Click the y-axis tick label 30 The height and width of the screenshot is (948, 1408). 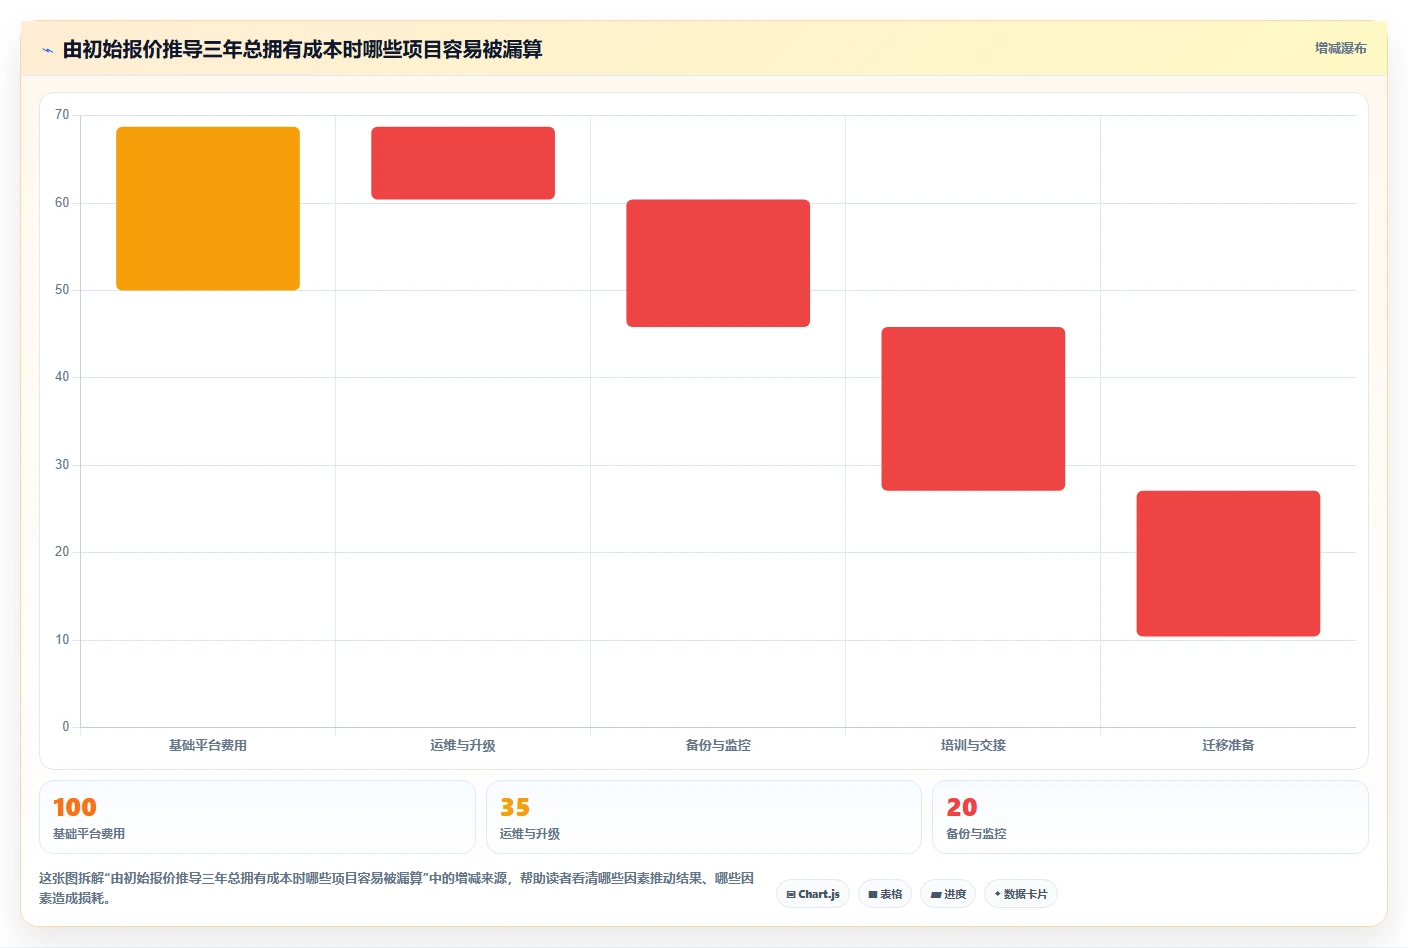coord(62,465)
